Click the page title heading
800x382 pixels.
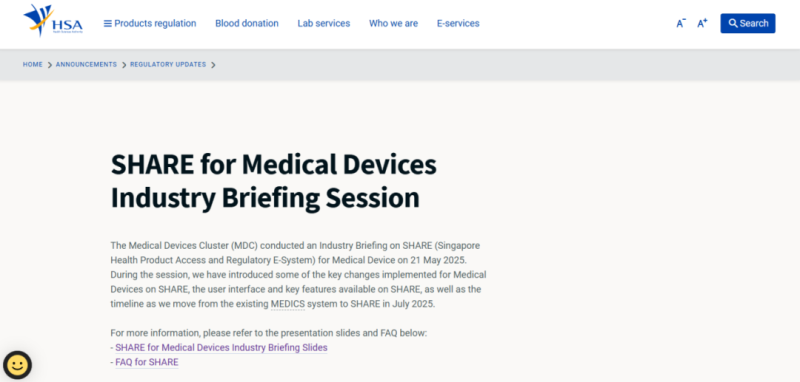point(273,181)
